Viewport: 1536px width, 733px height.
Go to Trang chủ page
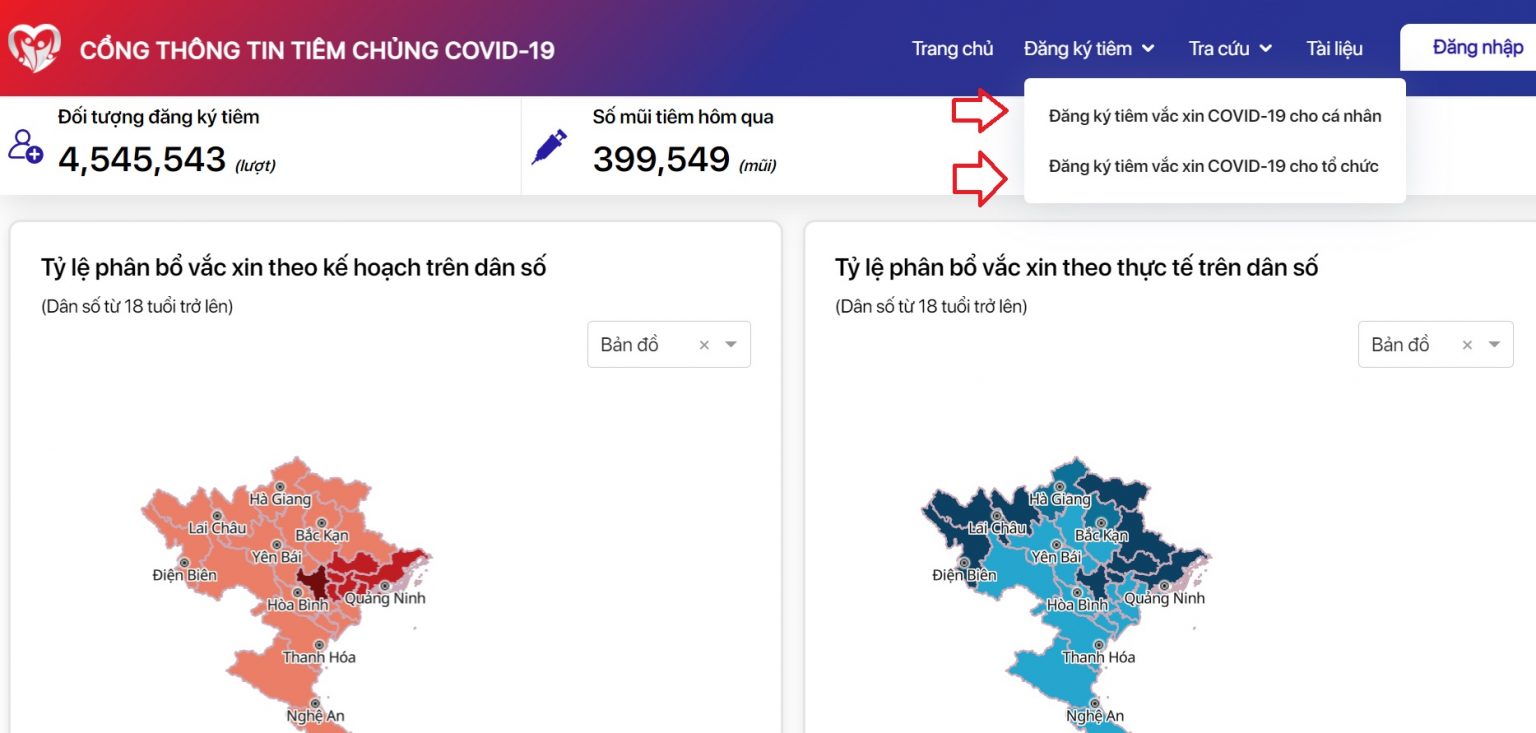click(952, 48)
